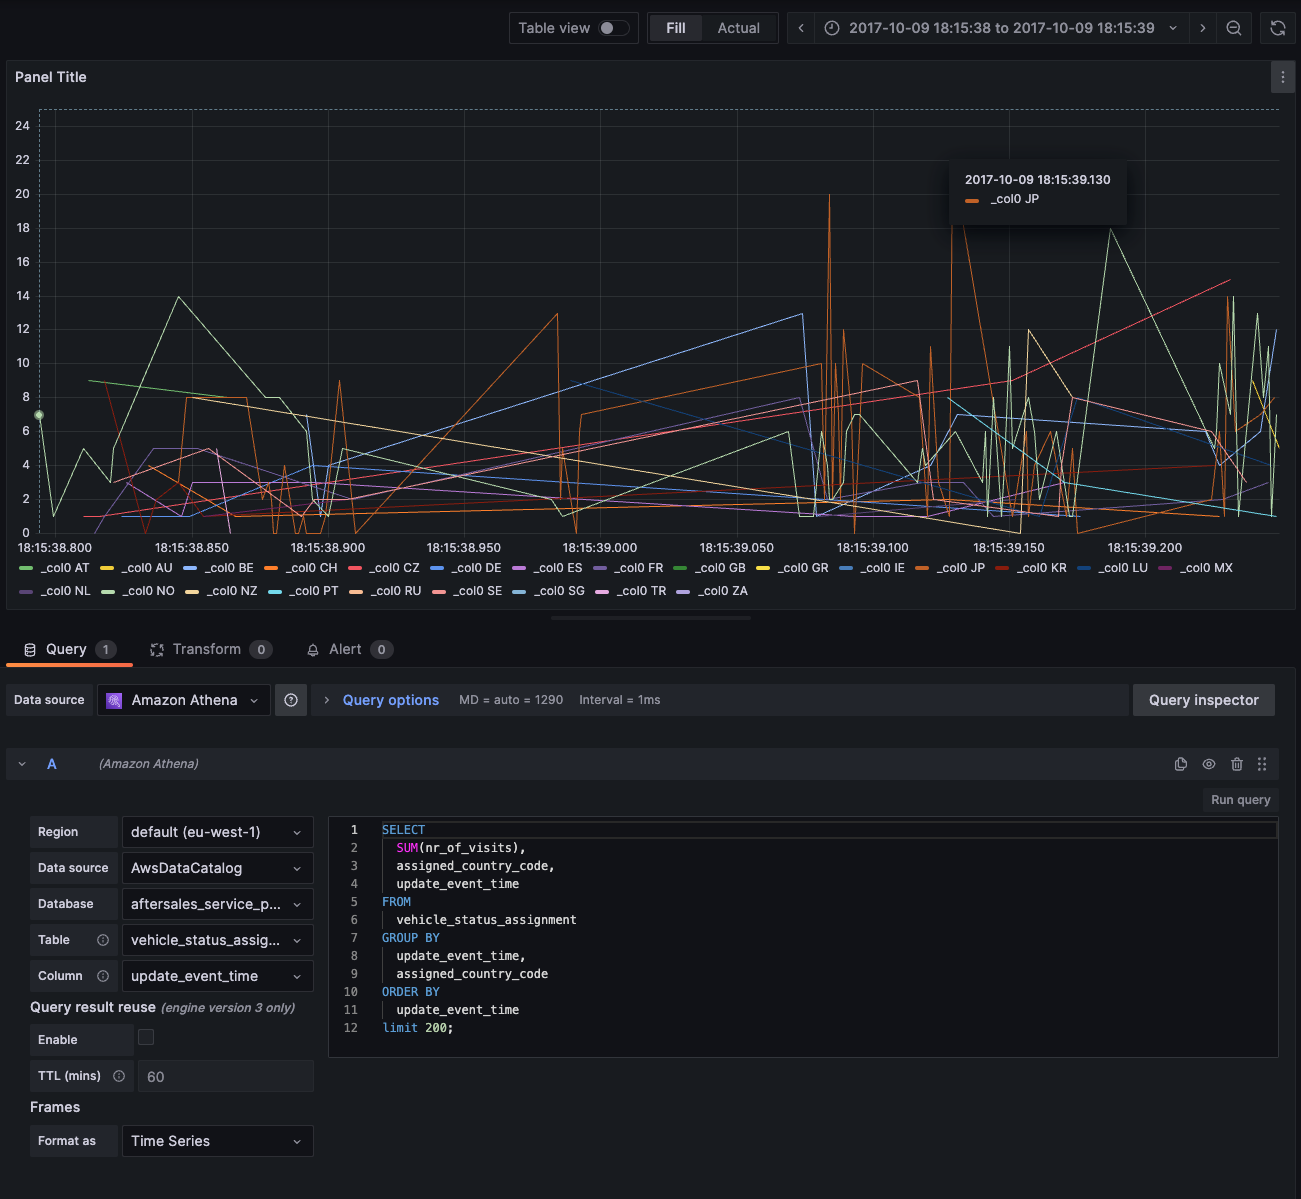Viewport: 1301px width, 1199px height.
Task: Select the Actual display mode
Action: (x=738, y=28)
